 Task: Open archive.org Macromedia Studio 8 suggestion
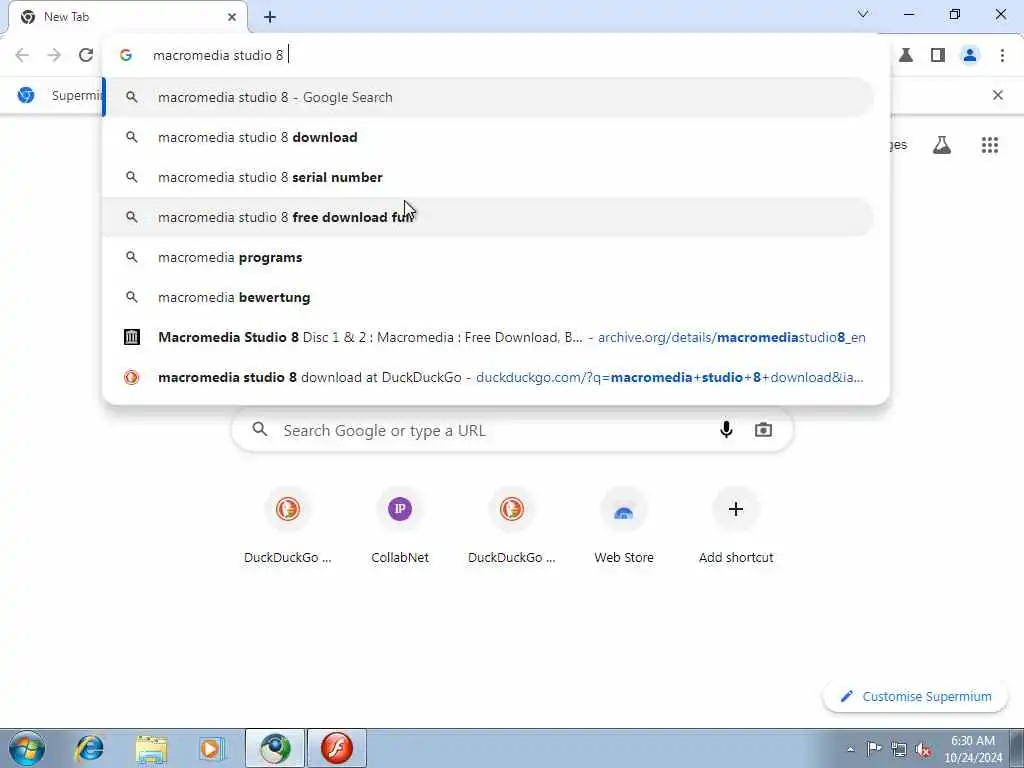tap(488, 337)
